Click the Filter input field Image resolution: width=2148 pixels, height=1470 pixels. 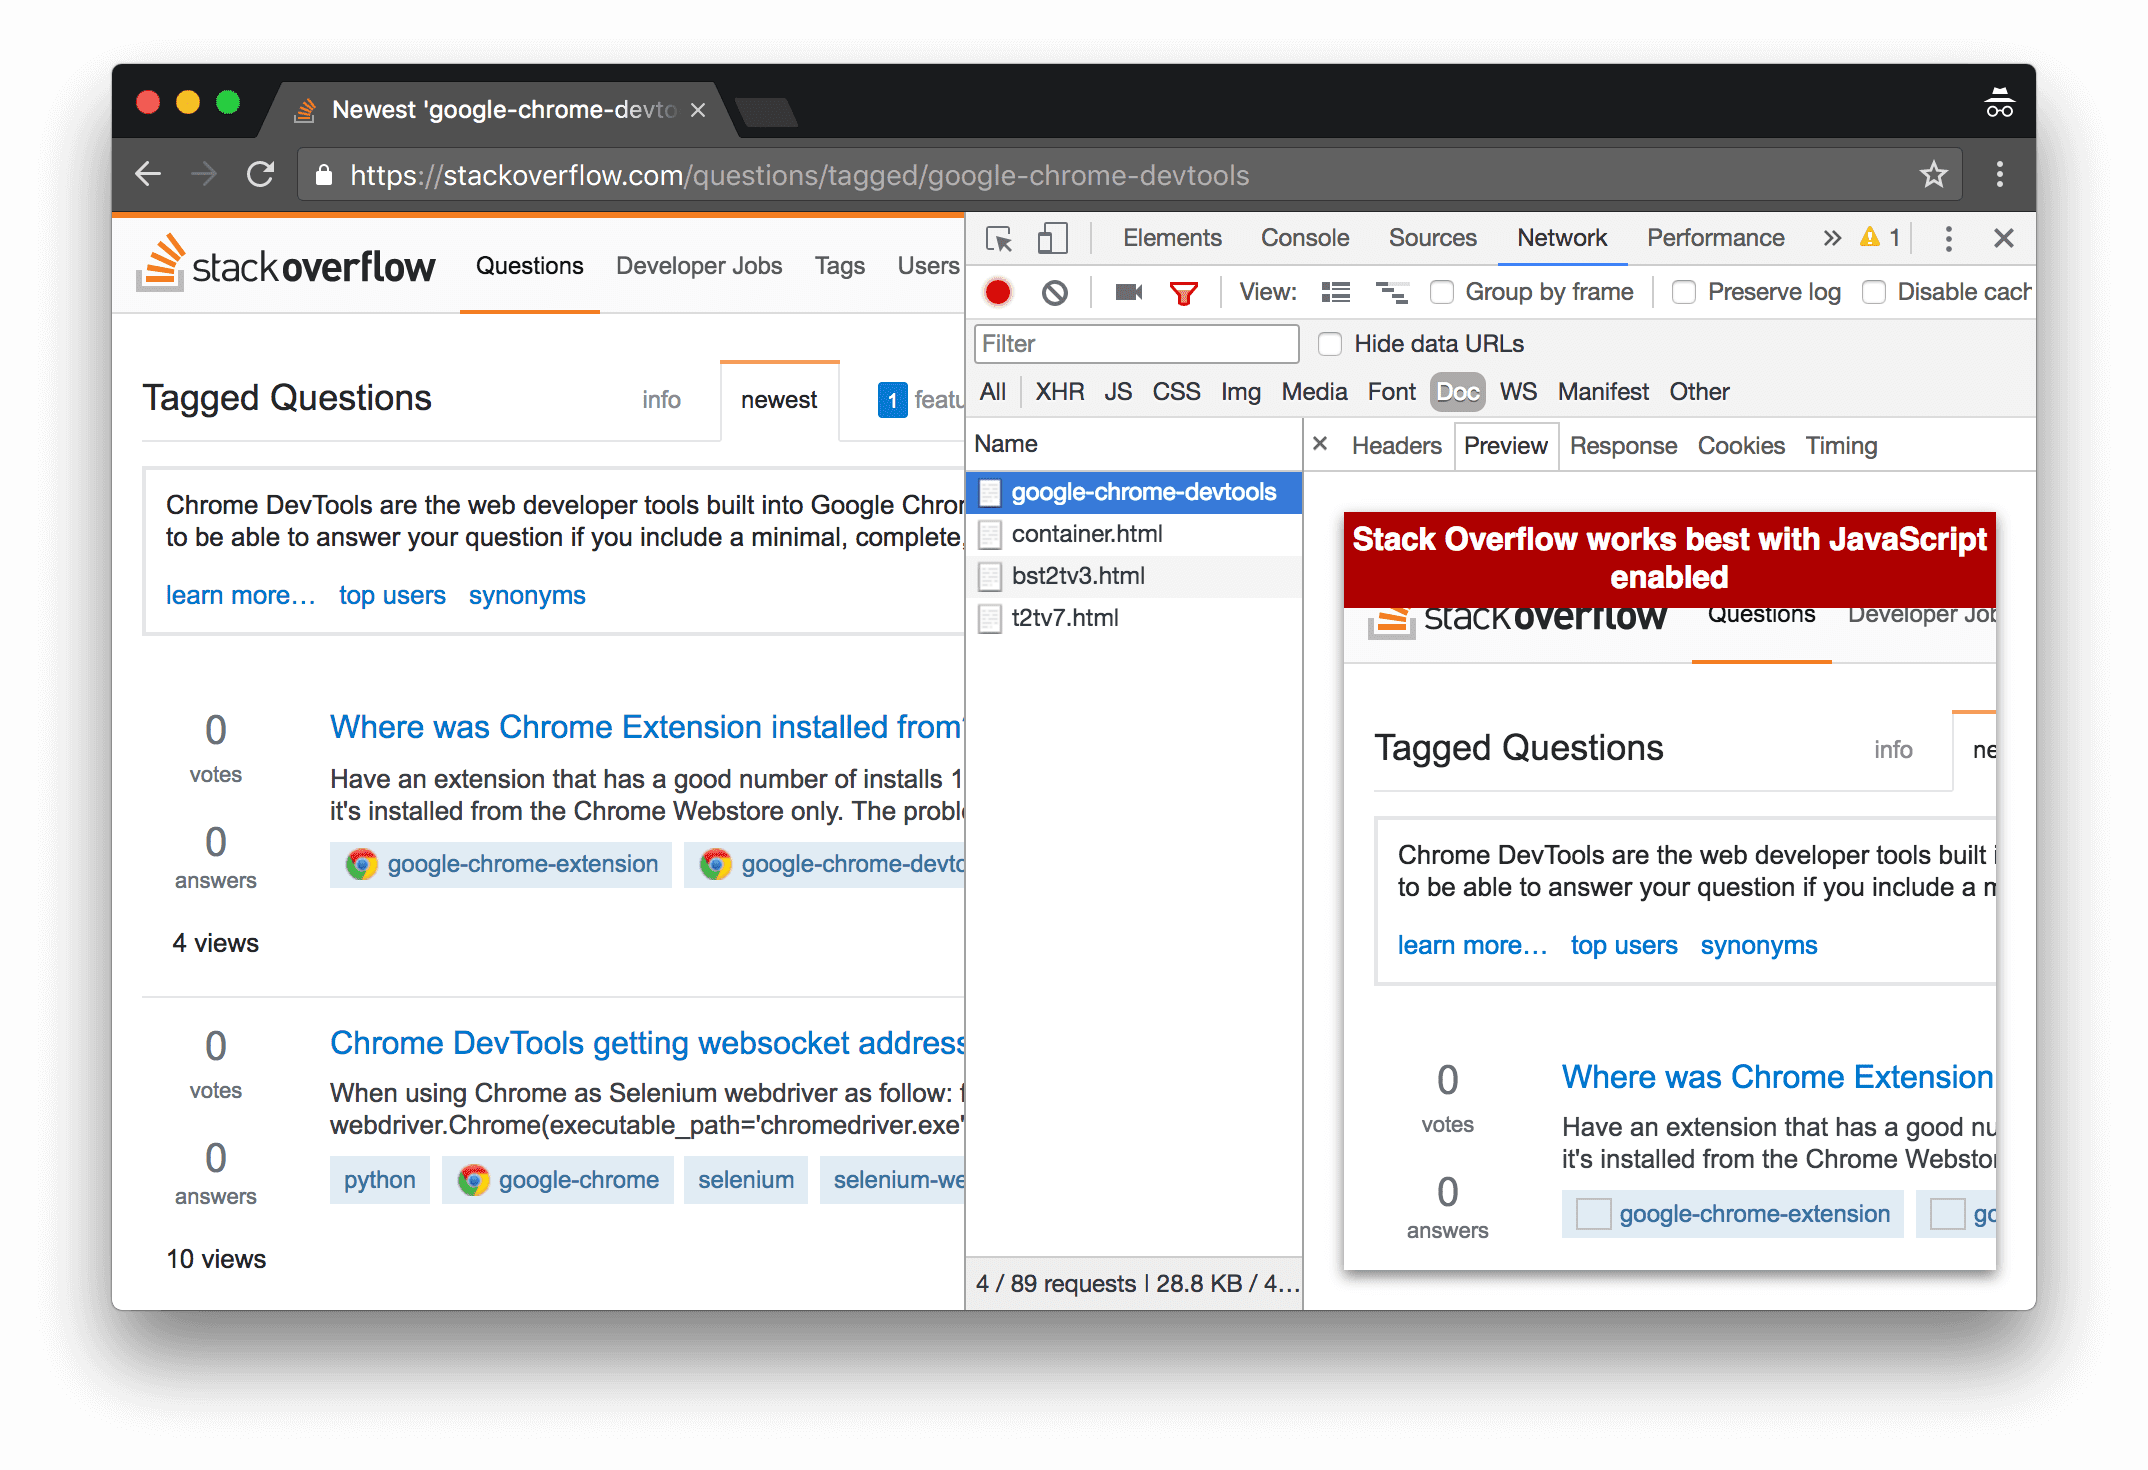click(x=1139, y=344)
